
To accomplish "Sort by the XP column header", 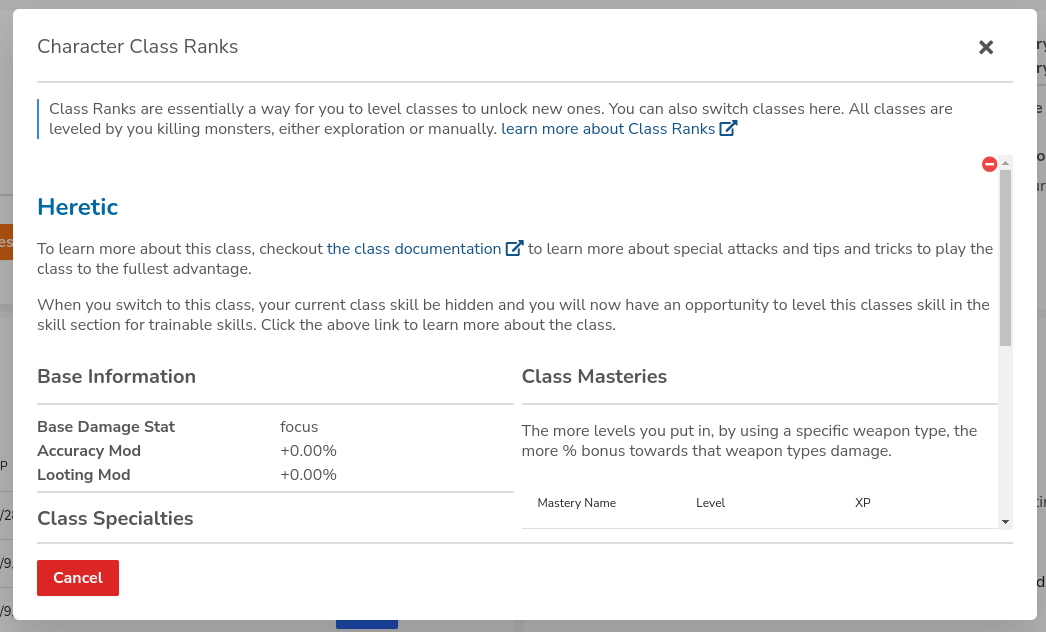I will (863, 503).
